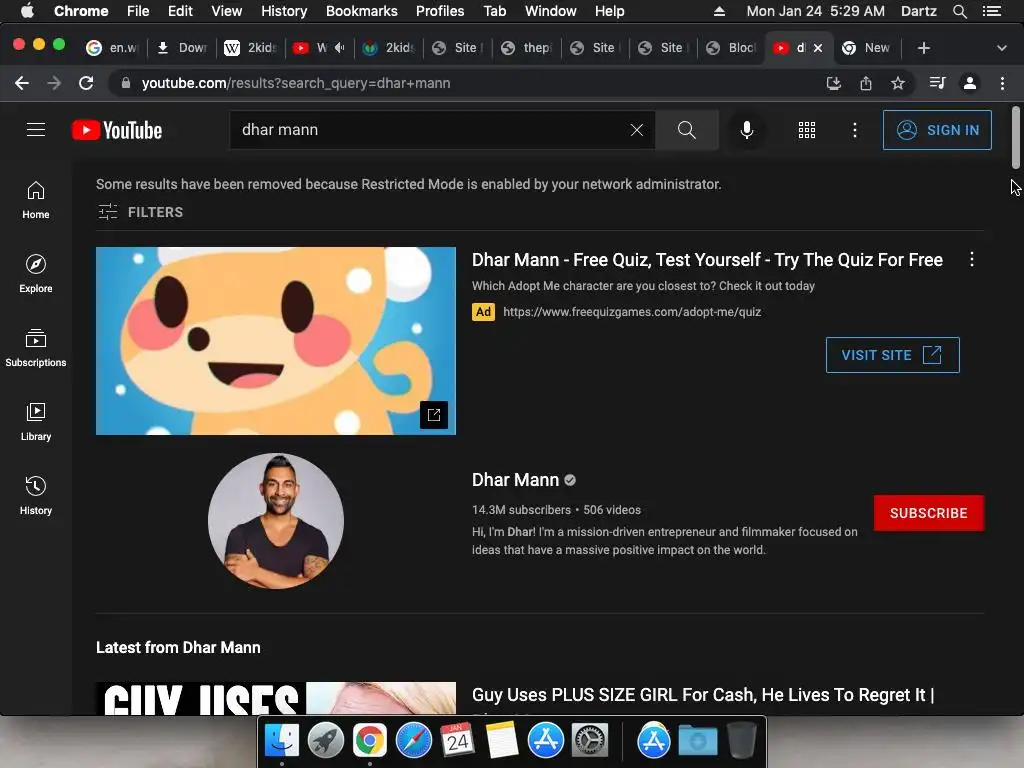Viewport: 1024px width, 768px height.
Task: Open the Dhar Mann channel title
Action: [x=515, y=480]
